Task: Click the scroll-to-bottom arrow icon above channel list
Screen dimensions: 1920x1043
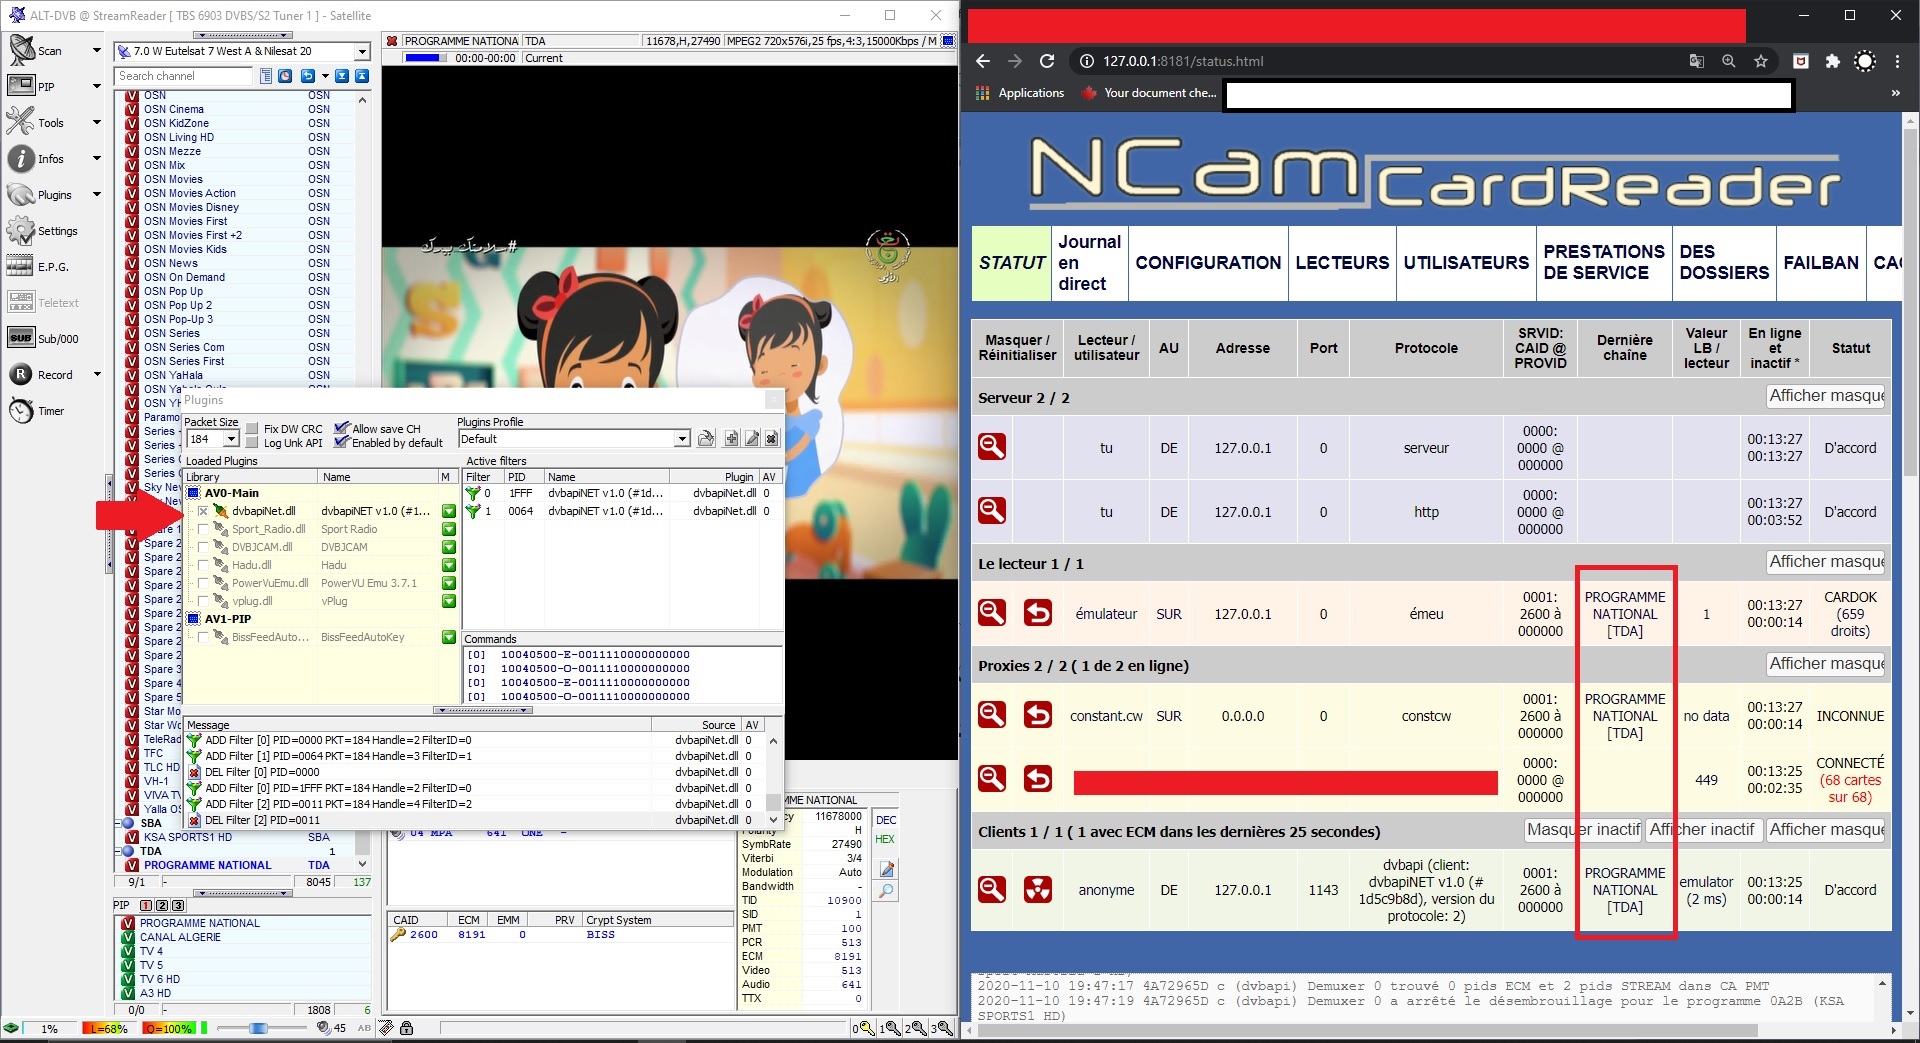Action: click(x=342, y=76)
